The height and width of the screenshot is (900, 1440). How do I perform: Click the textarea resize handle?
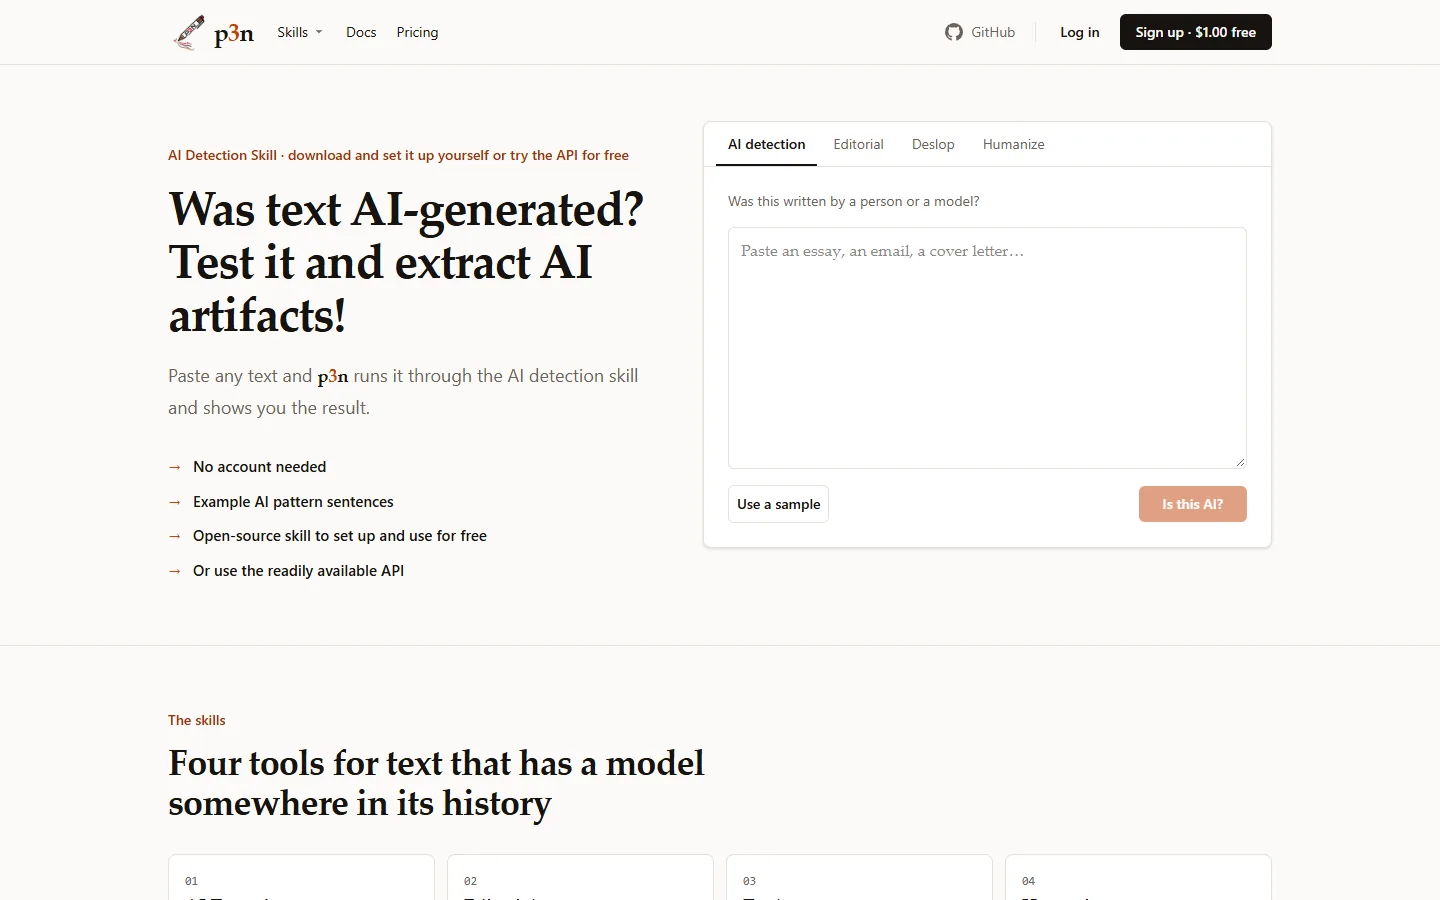click(1240, 462)
